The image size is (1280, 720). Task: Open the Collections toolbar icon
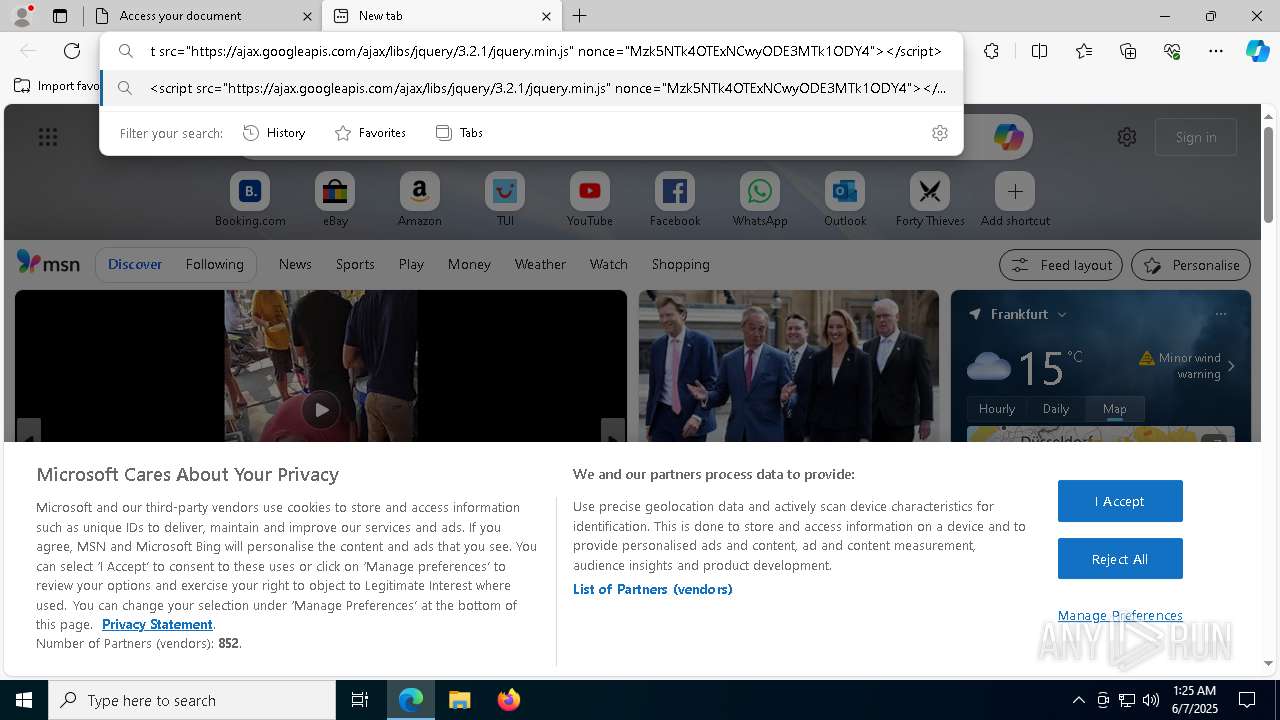pyautogui.click(x=1128, y=51)
